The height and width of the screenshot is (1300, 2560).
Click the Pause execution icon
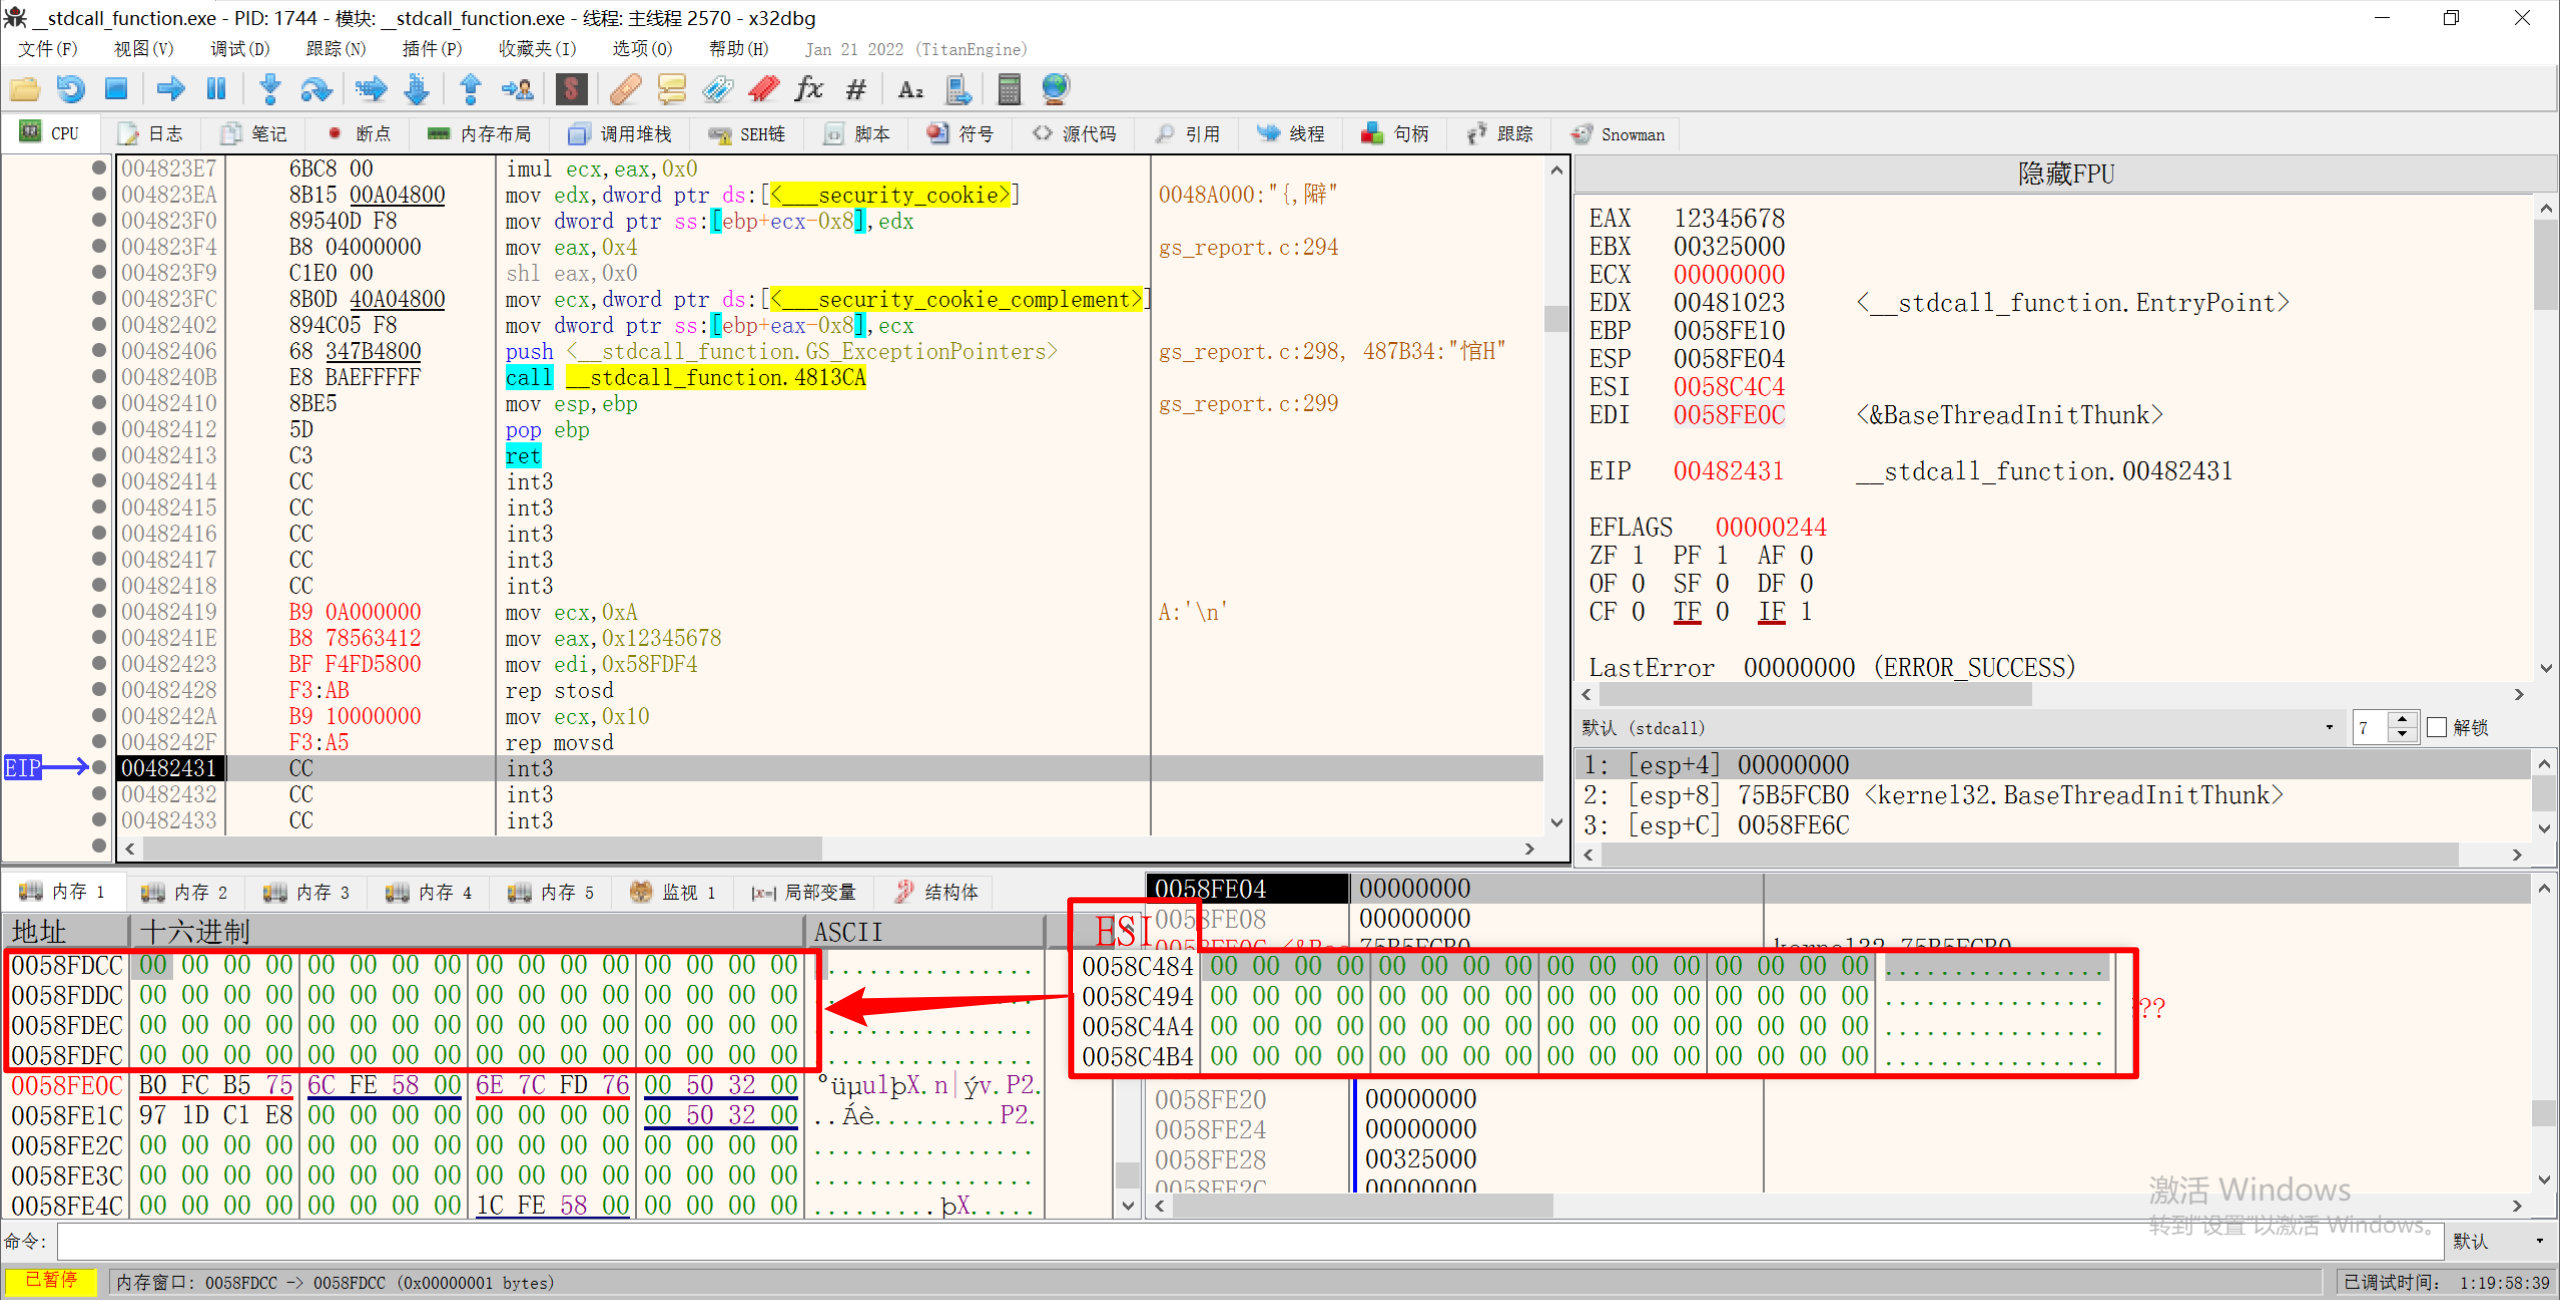coord(216,89)
